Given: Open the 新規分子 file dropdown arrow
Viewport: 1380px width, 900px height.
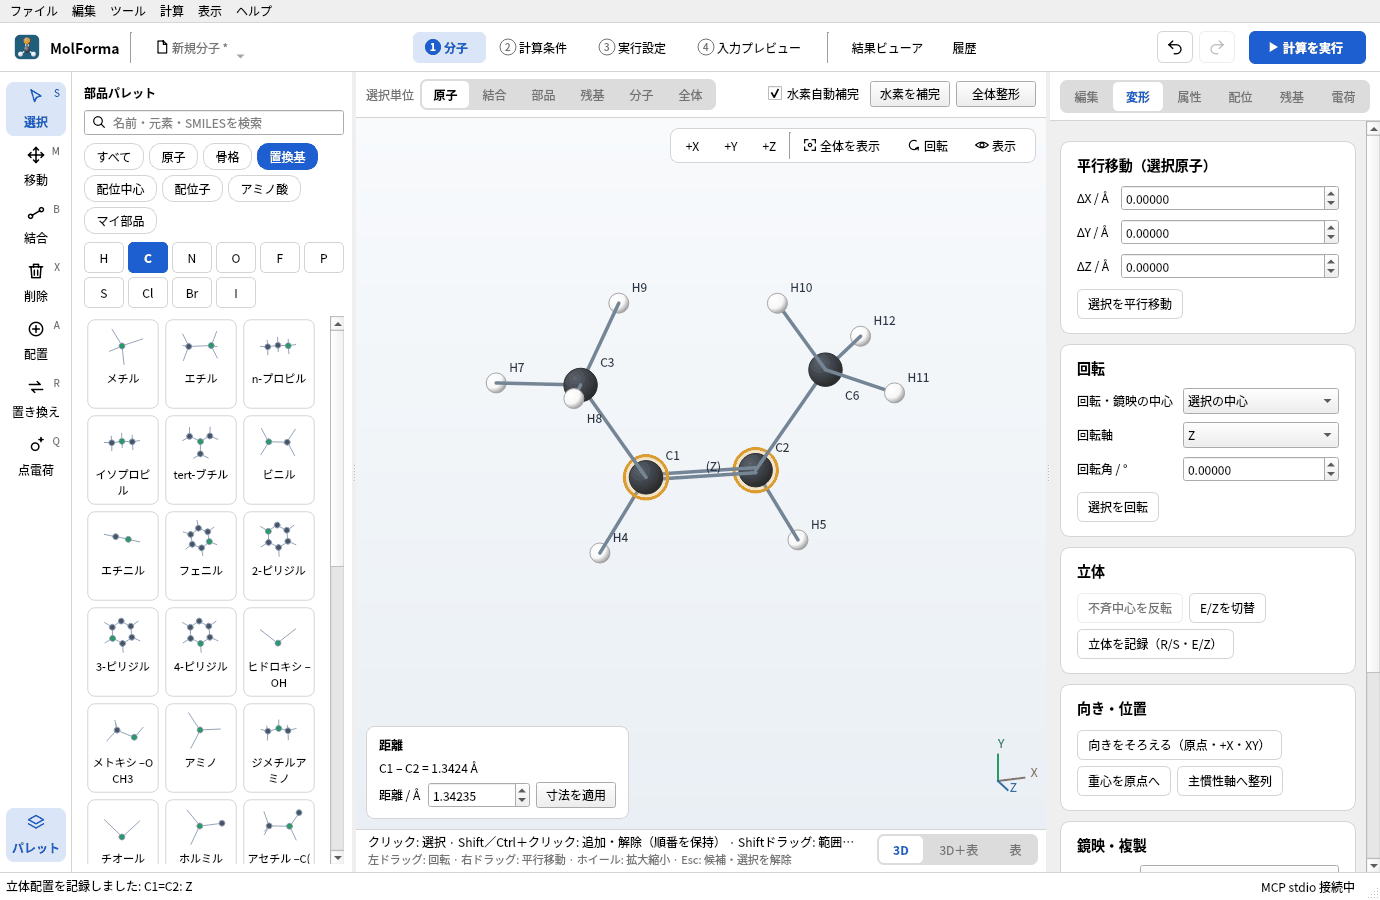Looking at the screenshot, I should [240, 55].
